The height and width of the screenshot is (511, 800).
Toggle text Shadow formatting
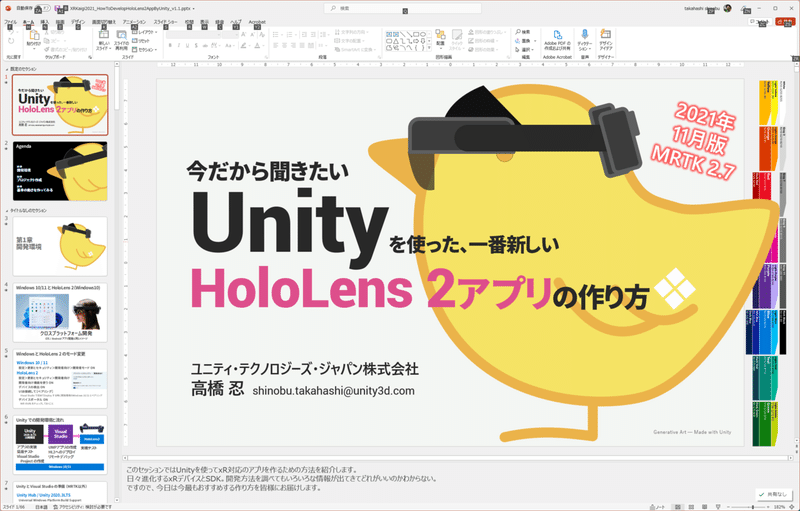pyautogui.click(x=196, y=45)
